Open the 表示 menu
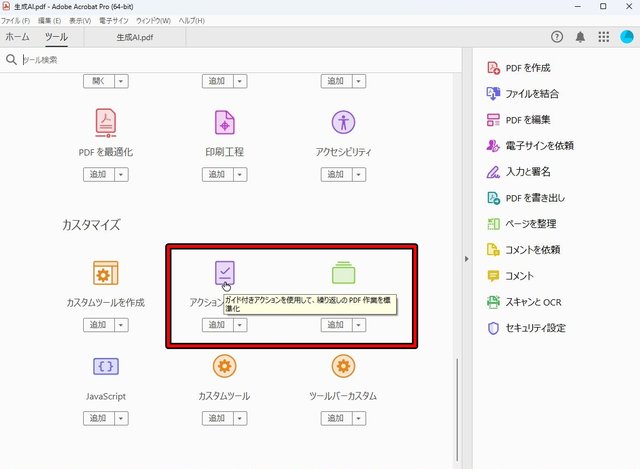The height and width of the screenshot is (469, 640). point(80,20)
